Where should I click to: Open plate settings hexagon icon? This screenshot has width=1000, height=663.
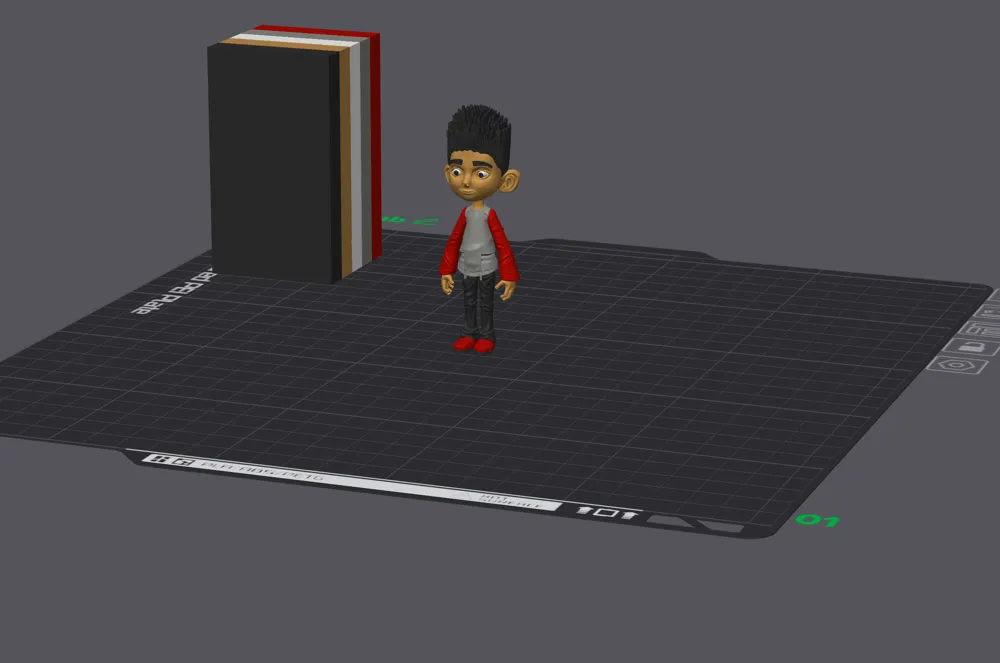[x=957, y=365]
